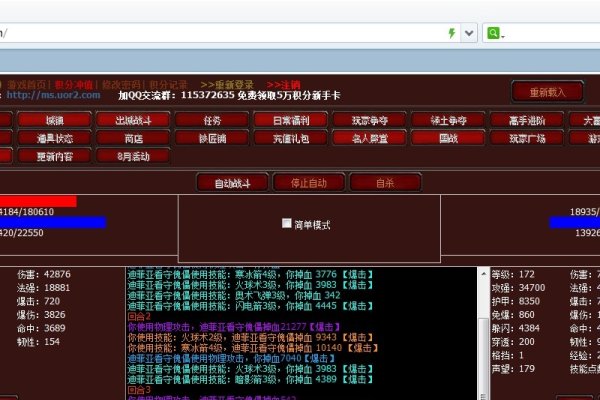600x400 pixels.
Task: Open the 高手进阶 menu button
Action: pyautogui.click(x=527, y=120)
